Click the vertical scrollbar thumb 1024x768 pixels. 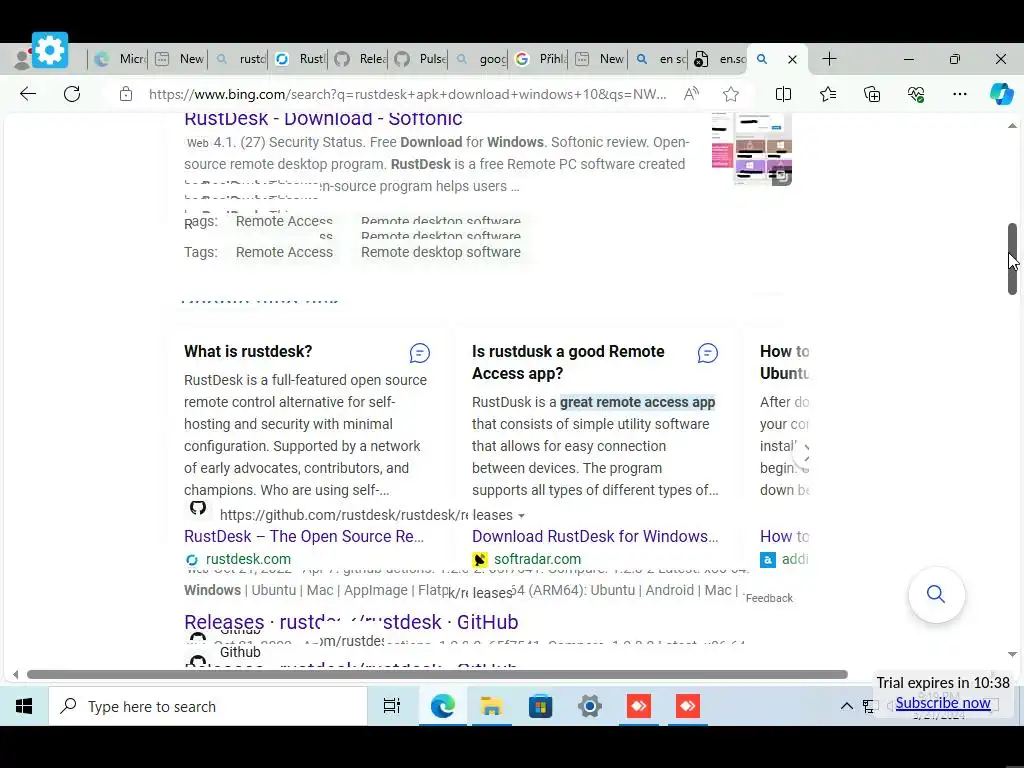click(1012, 259)
